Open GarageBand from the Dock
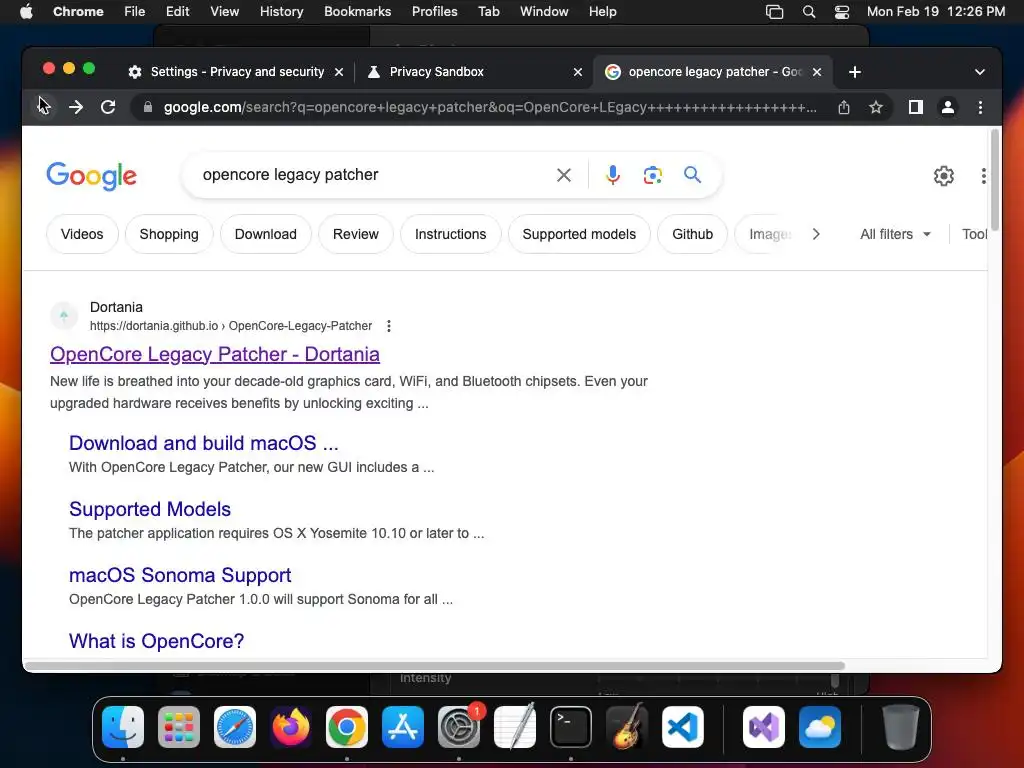1024x768 pixels. point(627,727)
